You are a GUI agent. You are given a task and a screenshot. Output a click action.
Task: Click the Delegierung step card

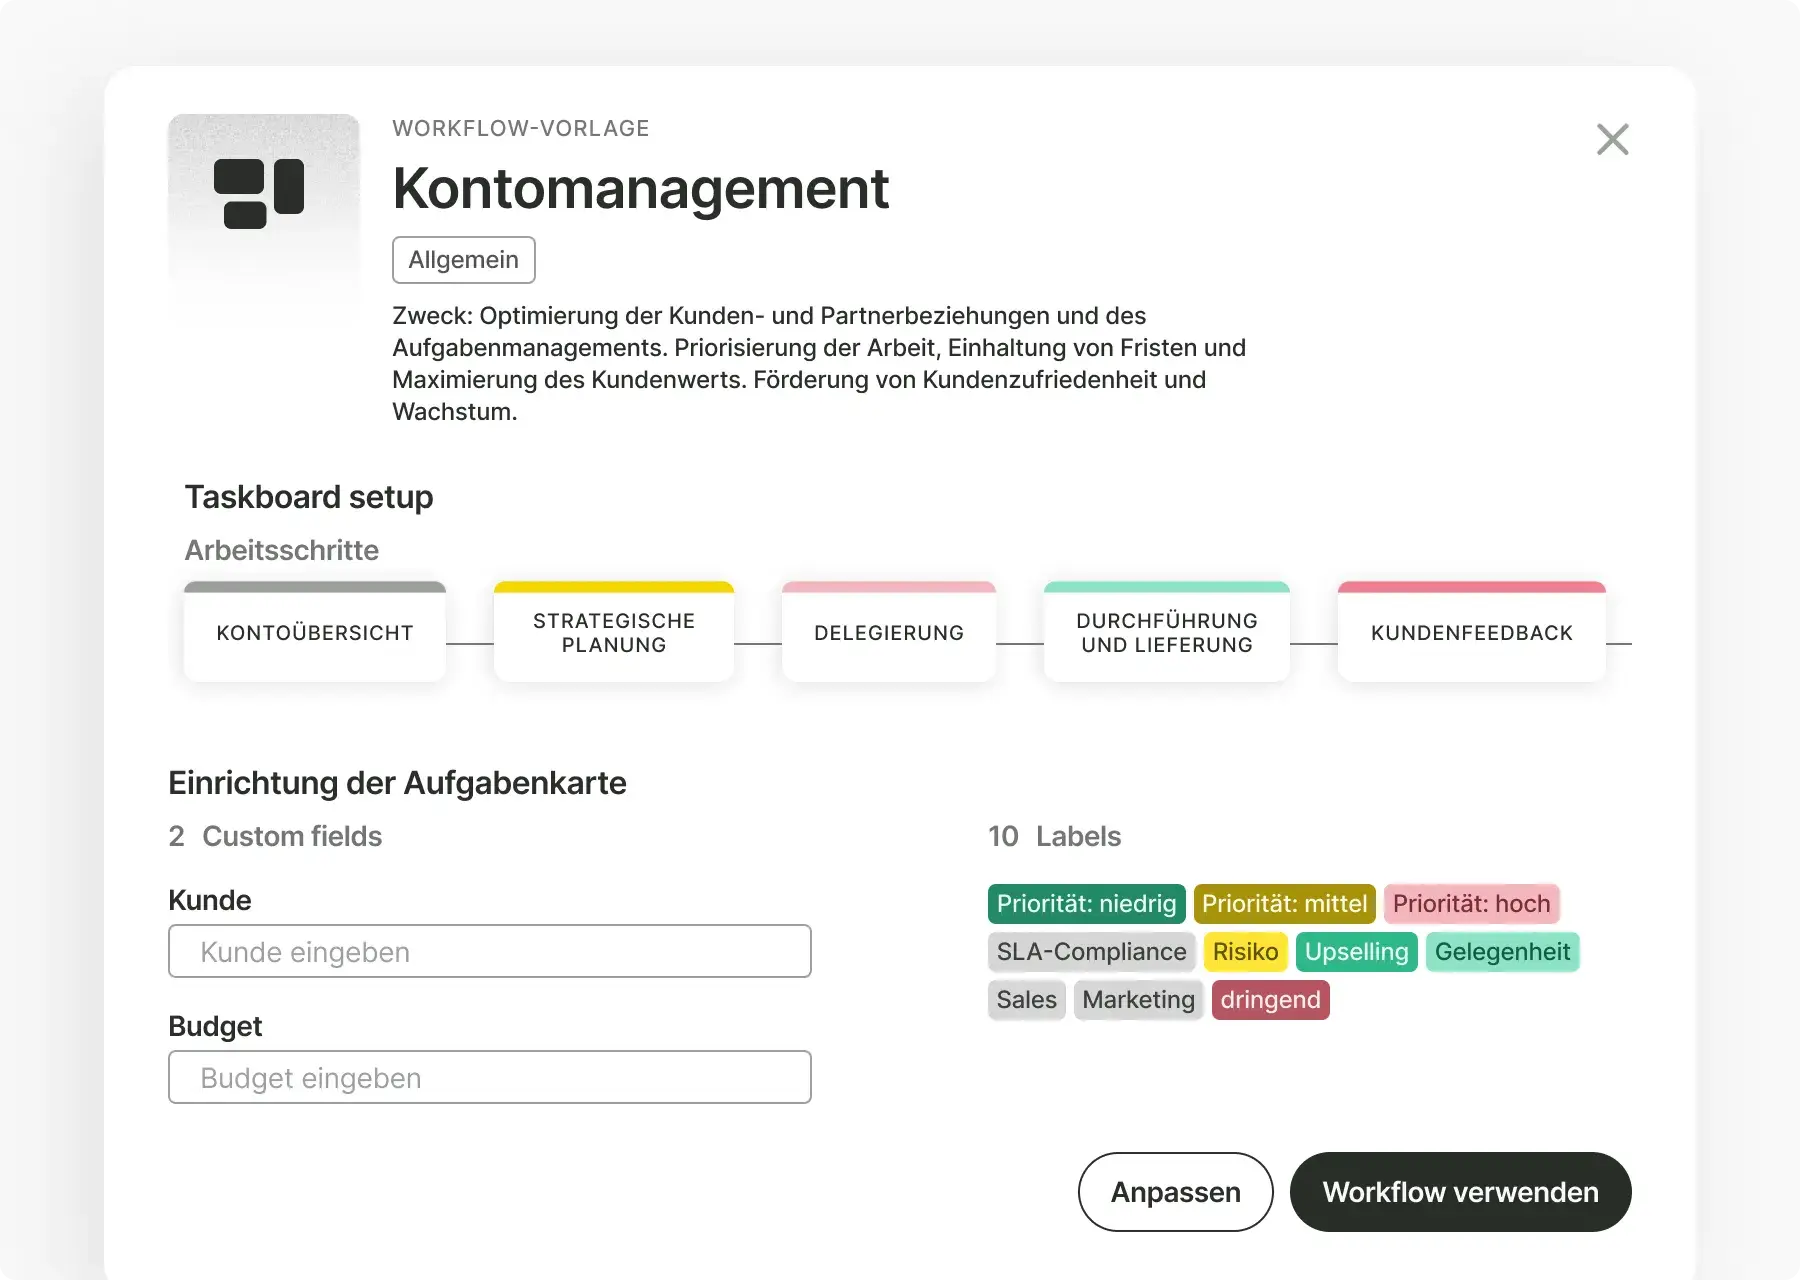click(x=888, y=633)
